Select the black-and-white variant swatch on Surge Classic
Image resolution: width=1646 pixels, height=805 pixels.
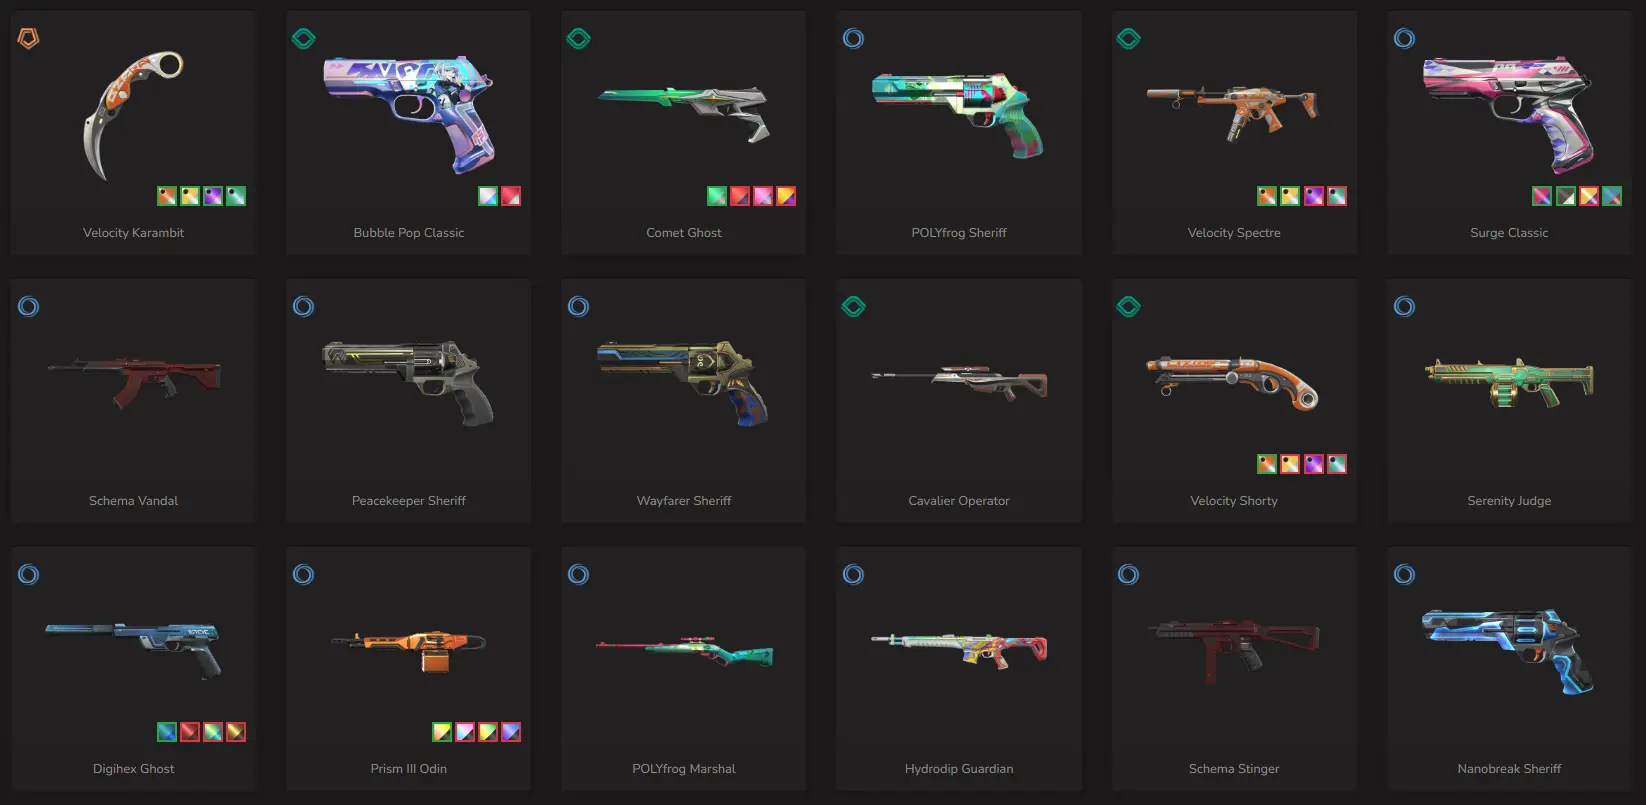click(x=1566, y=196)
